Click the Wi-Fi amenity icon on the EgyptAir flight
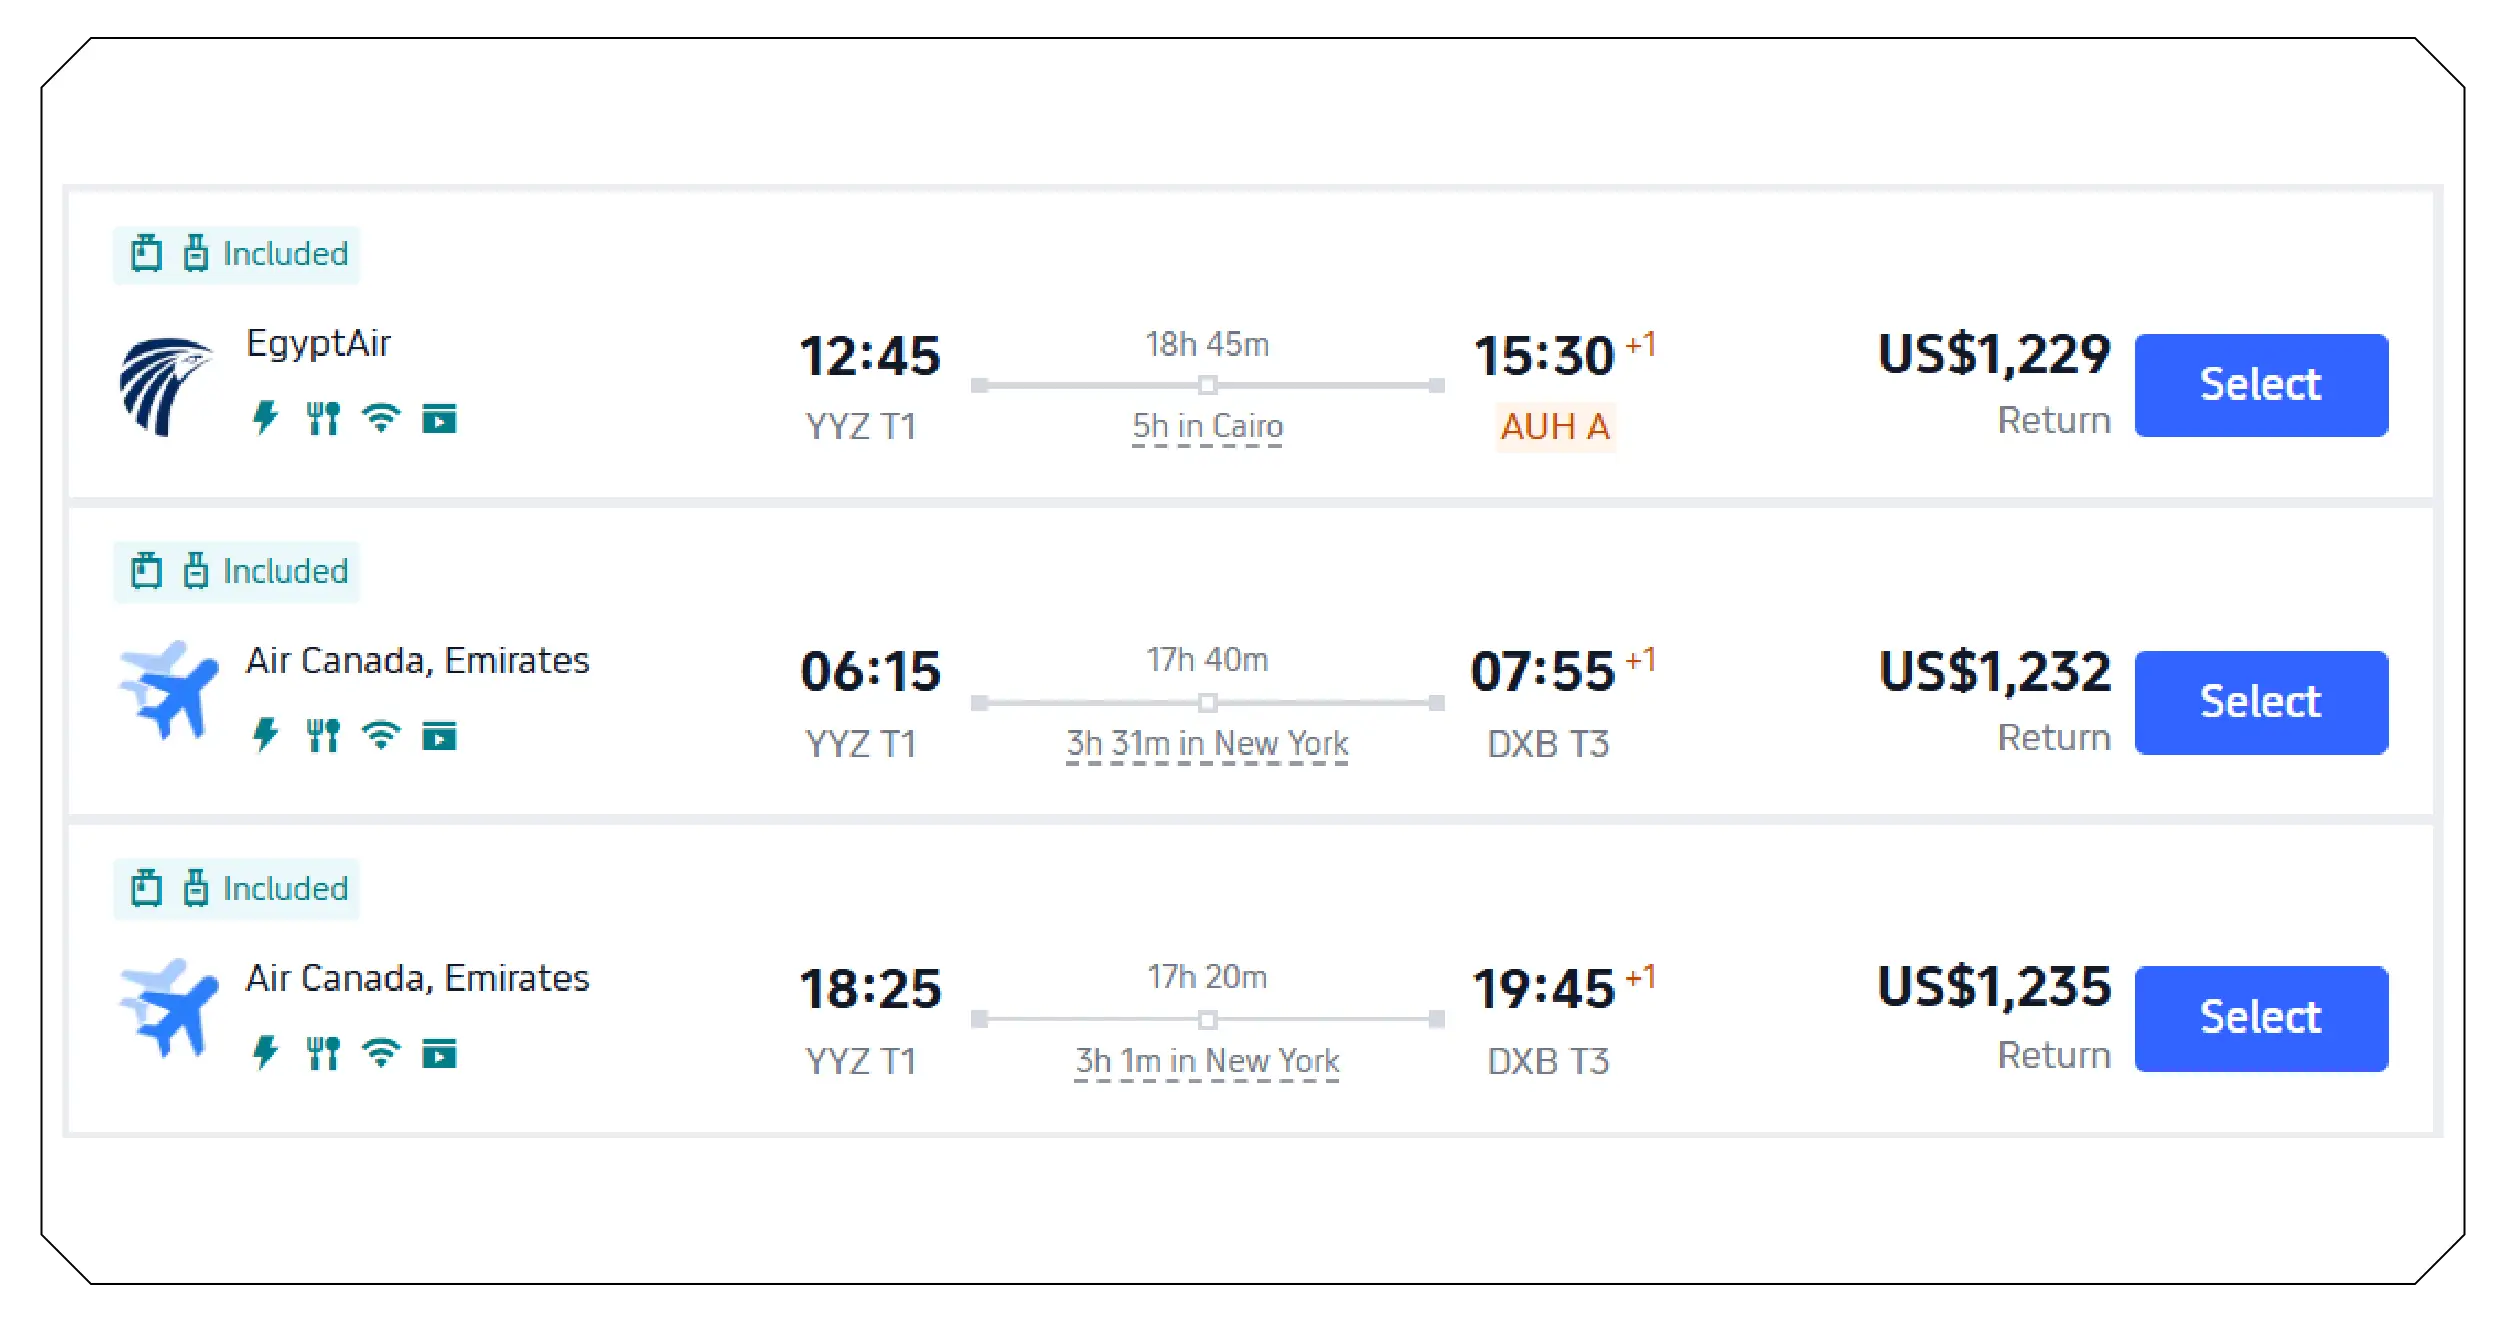2507x1322 pixels. [380, 419]
